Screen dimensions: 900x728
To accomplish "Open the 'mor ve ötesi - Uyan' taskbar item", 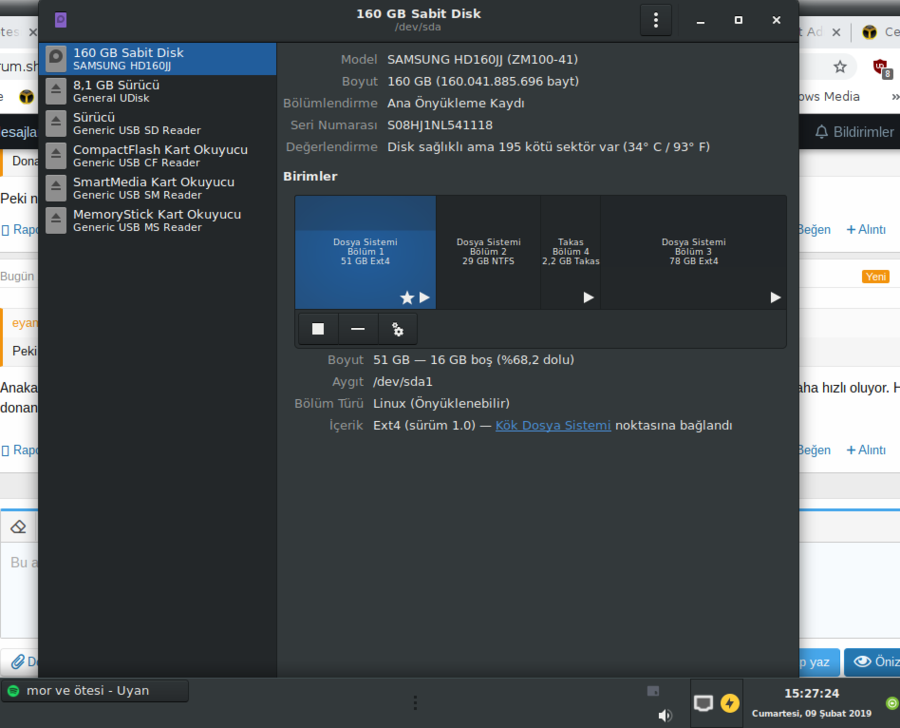I will coord(95,691).
